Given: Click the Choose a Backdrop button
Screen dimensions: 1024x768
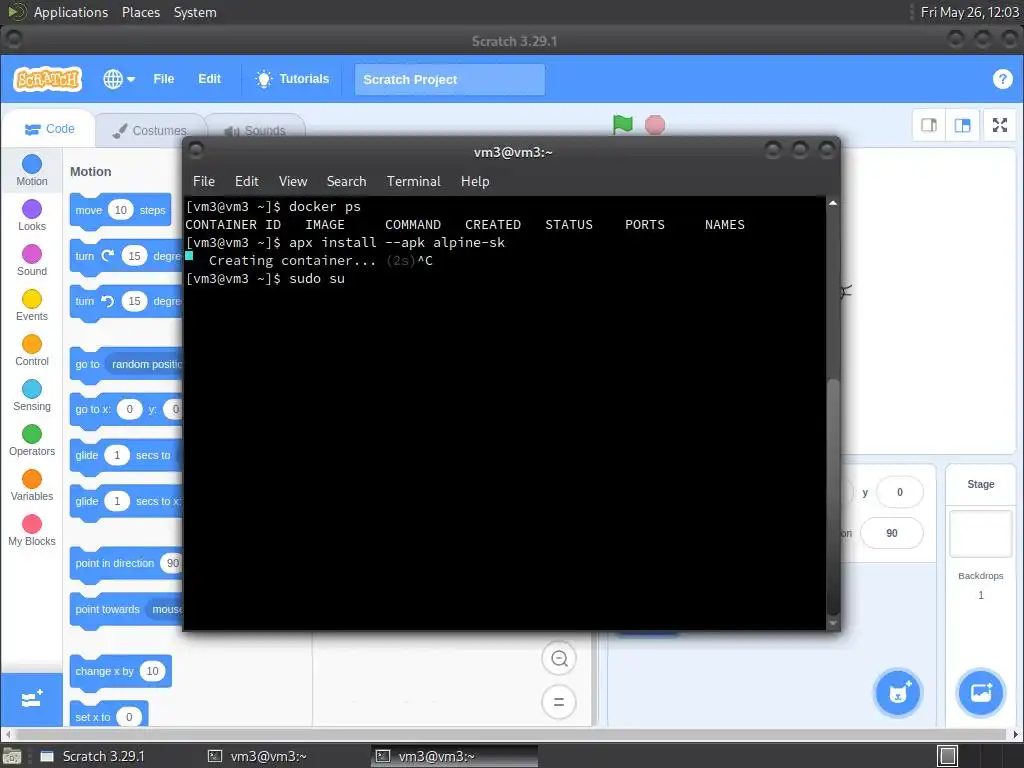Looking at the screenshot, I should click(x=980, y=692).
